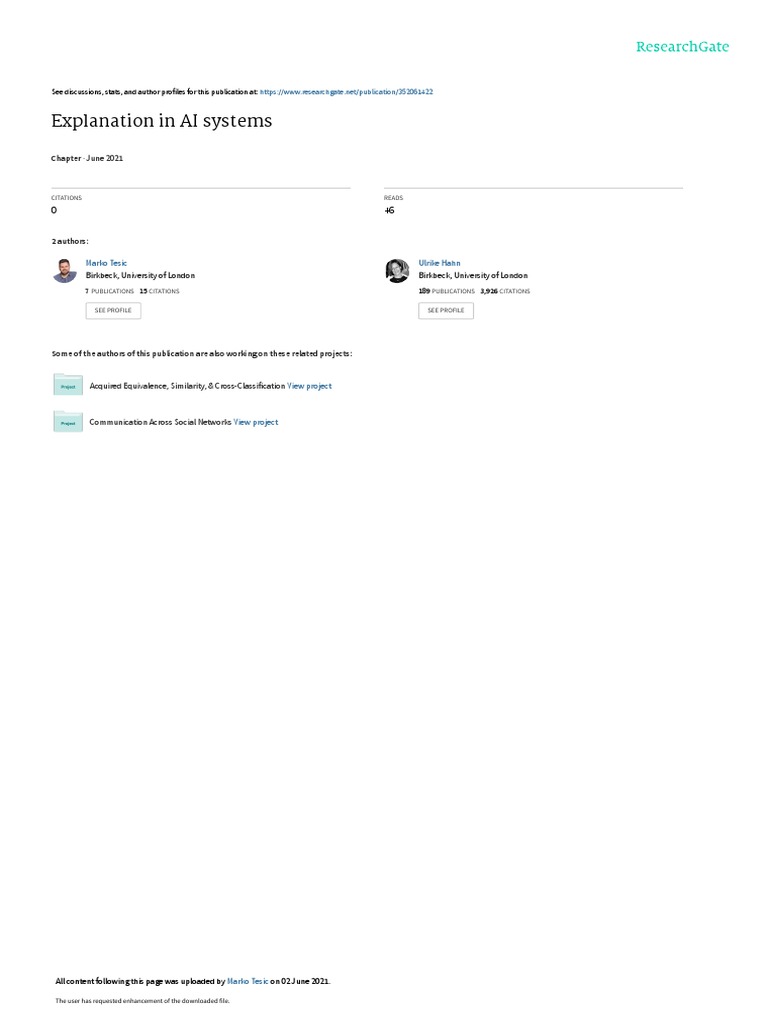Viewport: 768px width, 1024px height.
Task: Open Marko Tesic author name link
Action: click(x=106, y=263)
